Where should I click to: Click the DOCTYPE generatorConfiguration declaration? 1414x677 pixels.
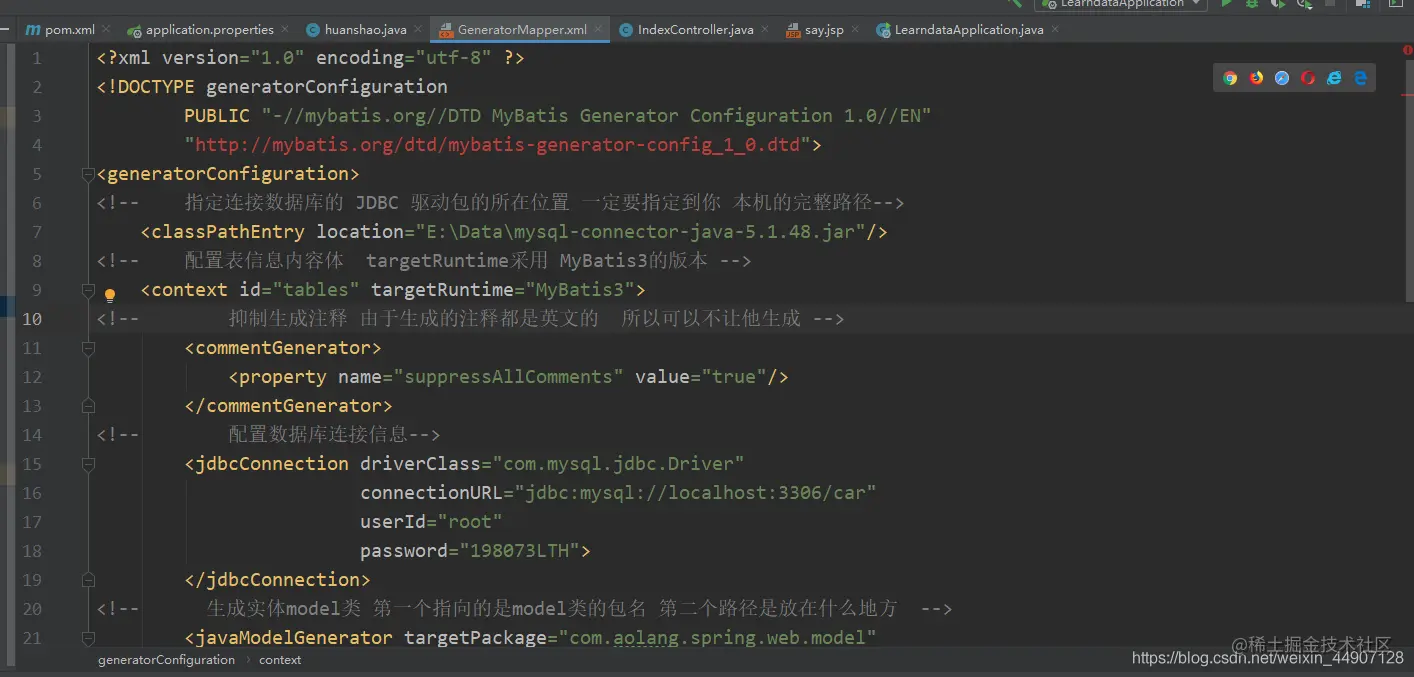click(272, 87)
